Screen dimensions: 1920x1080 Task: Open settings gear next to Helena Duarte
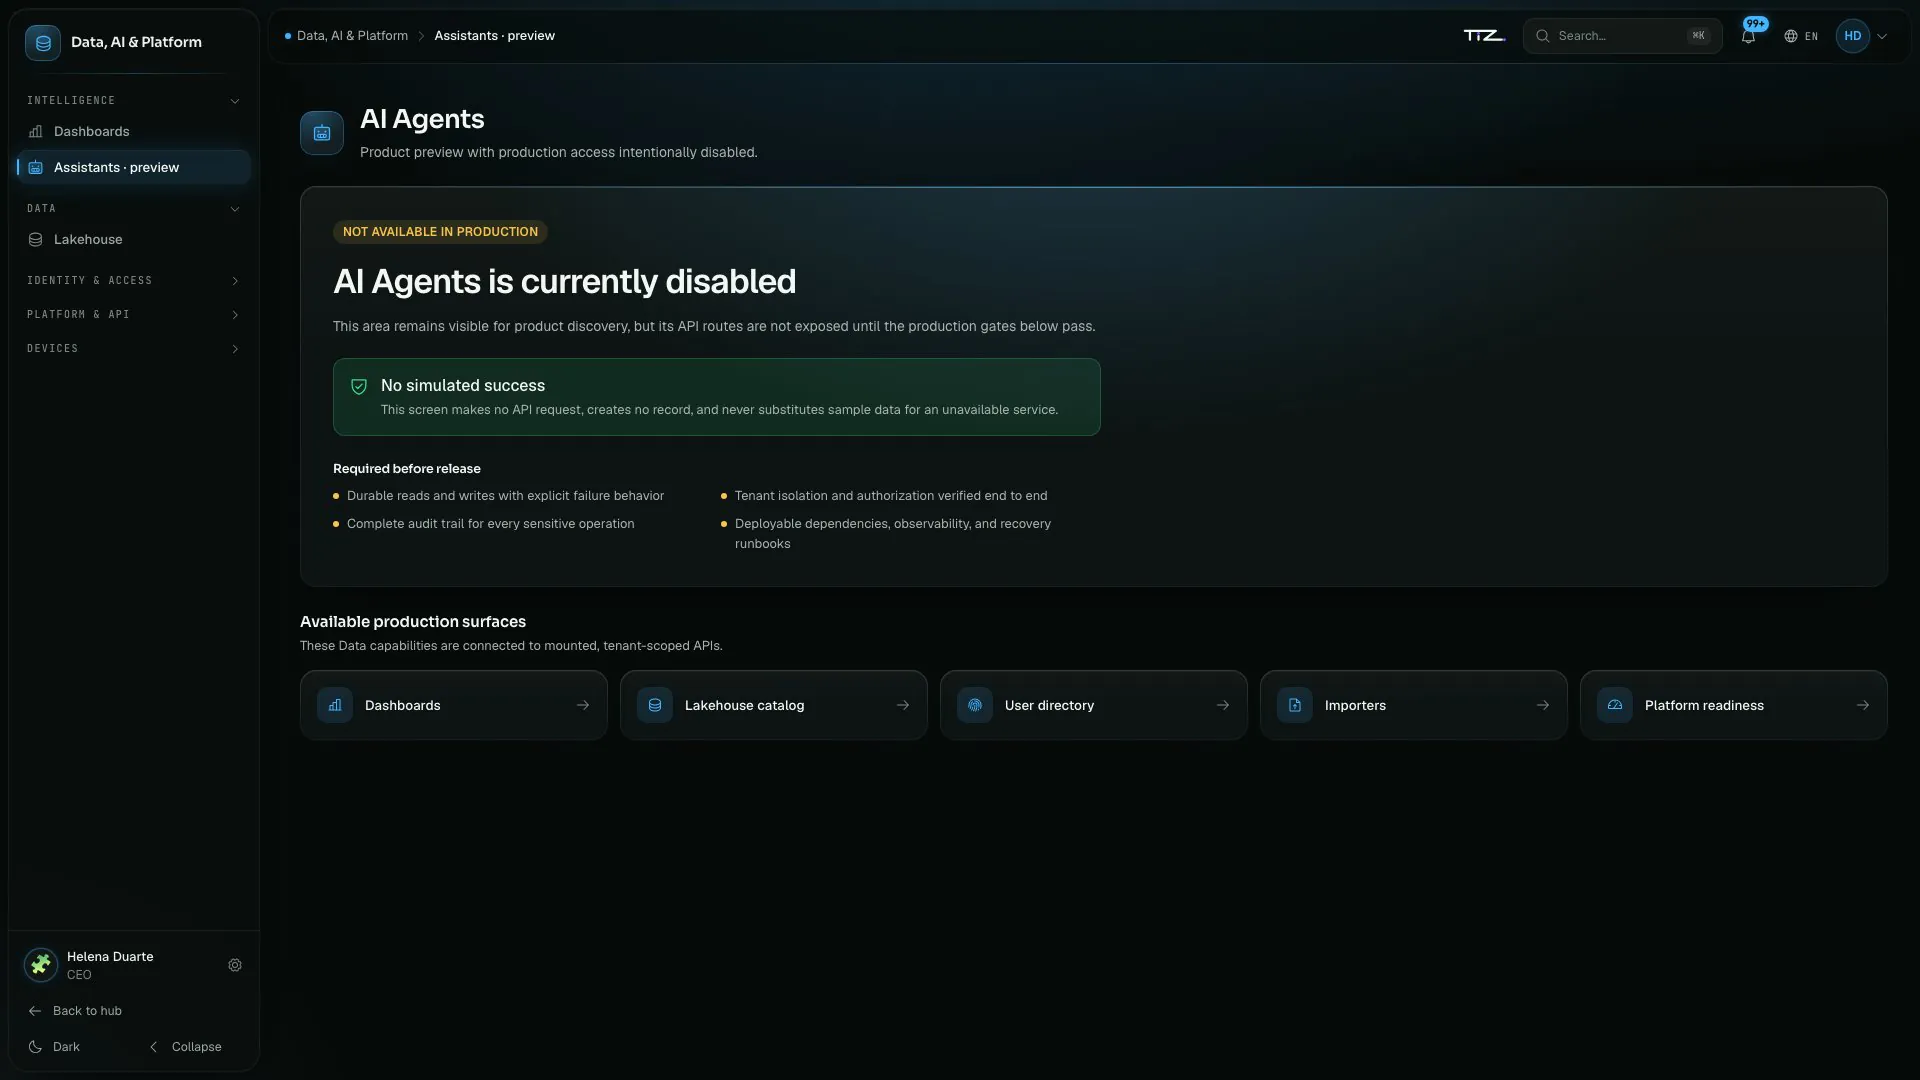tap(235, 965)
